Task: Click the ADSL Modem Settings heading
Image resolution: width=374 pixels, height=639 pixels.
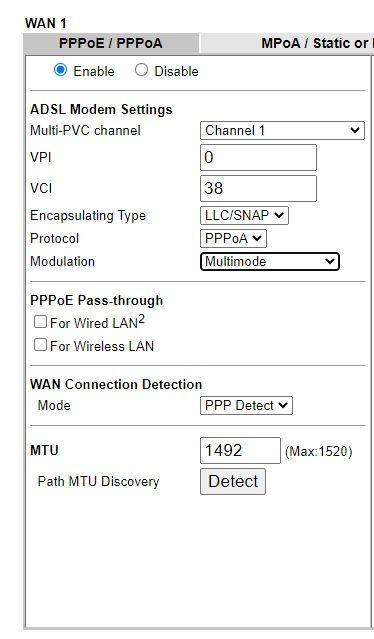Action: click(x=101, y=109)
